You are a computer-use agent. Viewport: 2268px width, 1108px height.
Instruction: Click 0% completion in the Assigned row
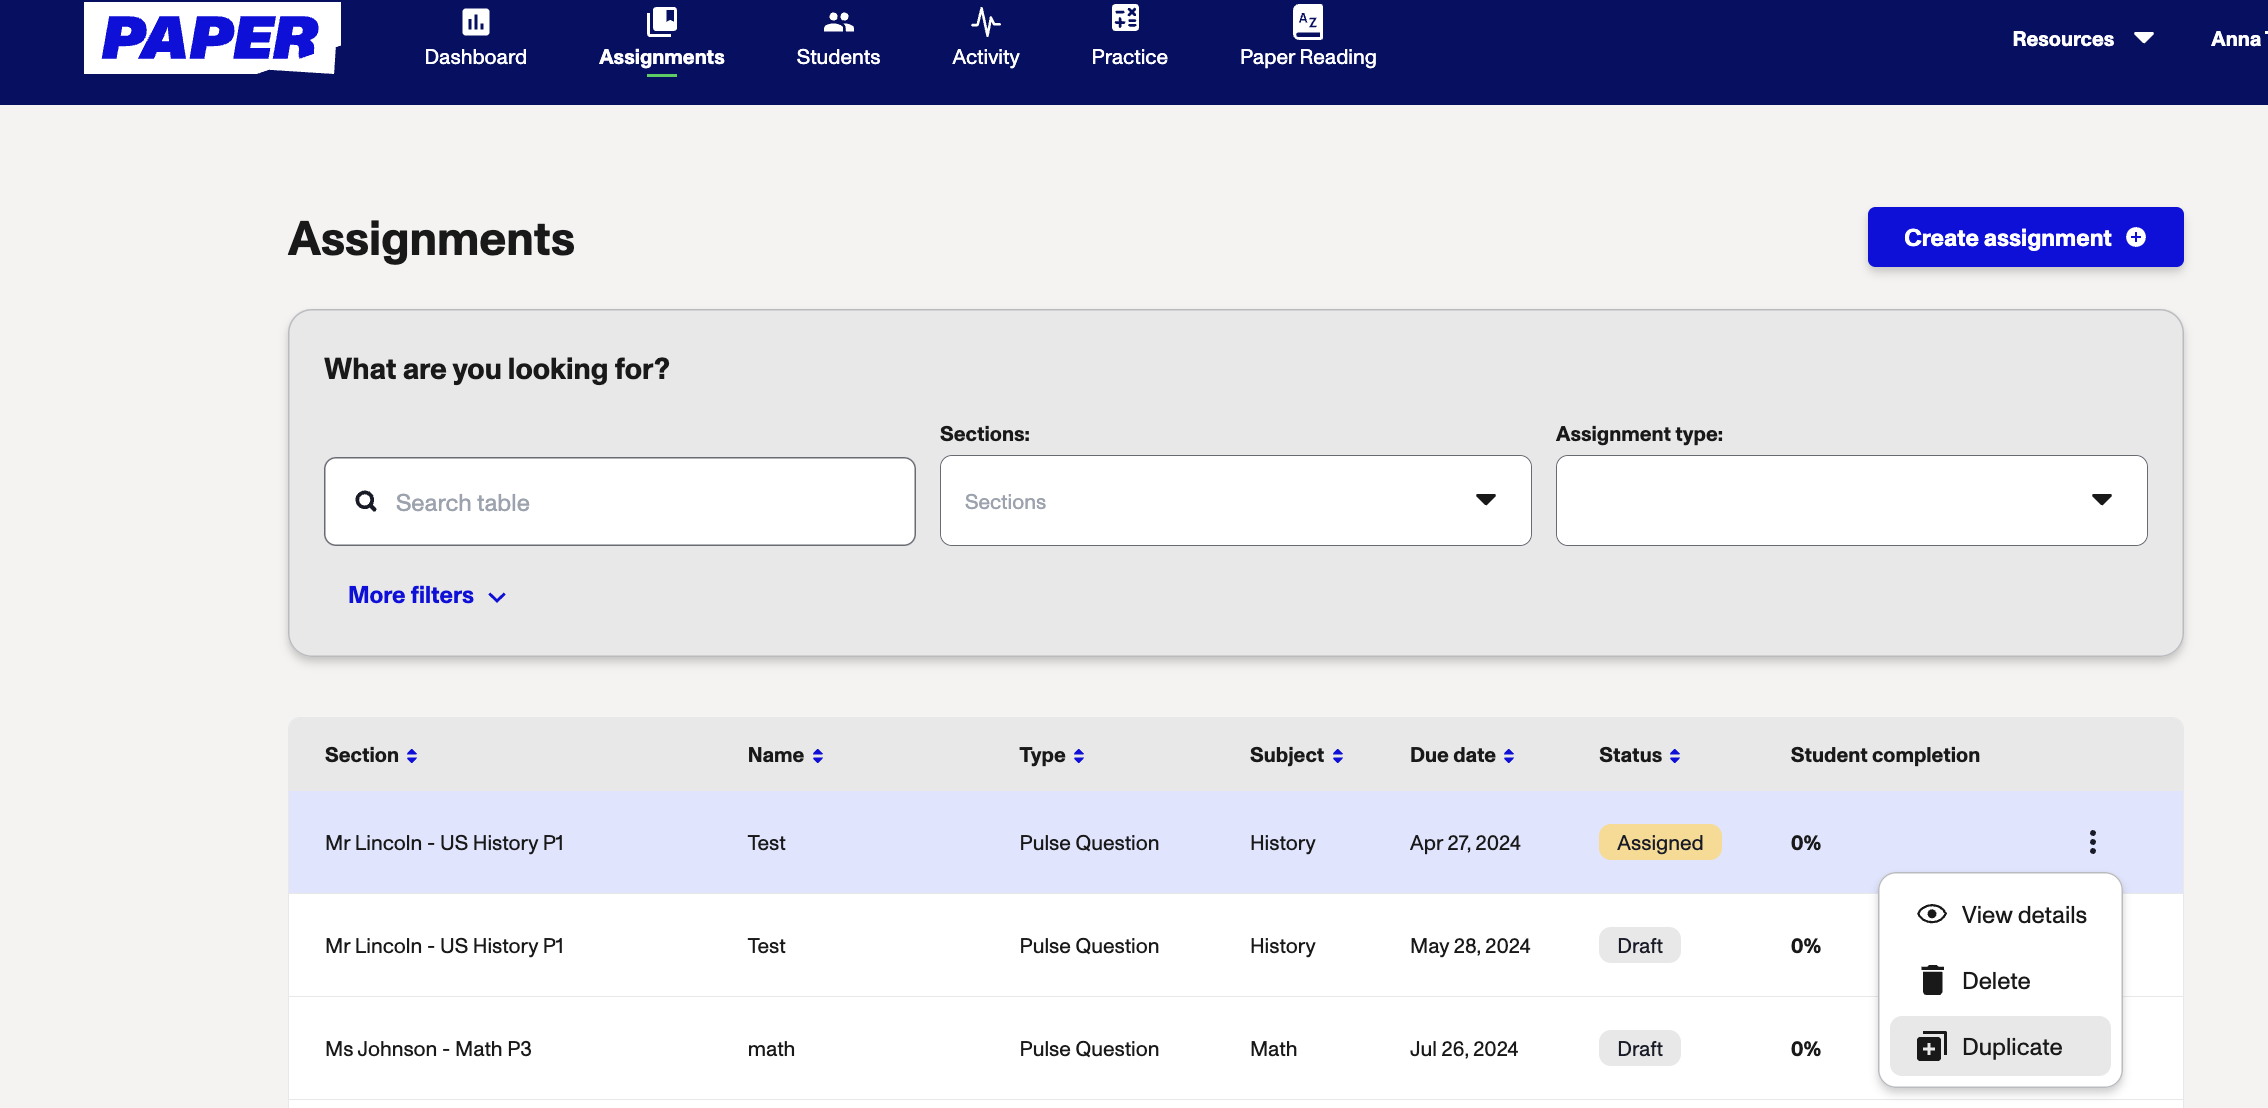coord(1805,842)
